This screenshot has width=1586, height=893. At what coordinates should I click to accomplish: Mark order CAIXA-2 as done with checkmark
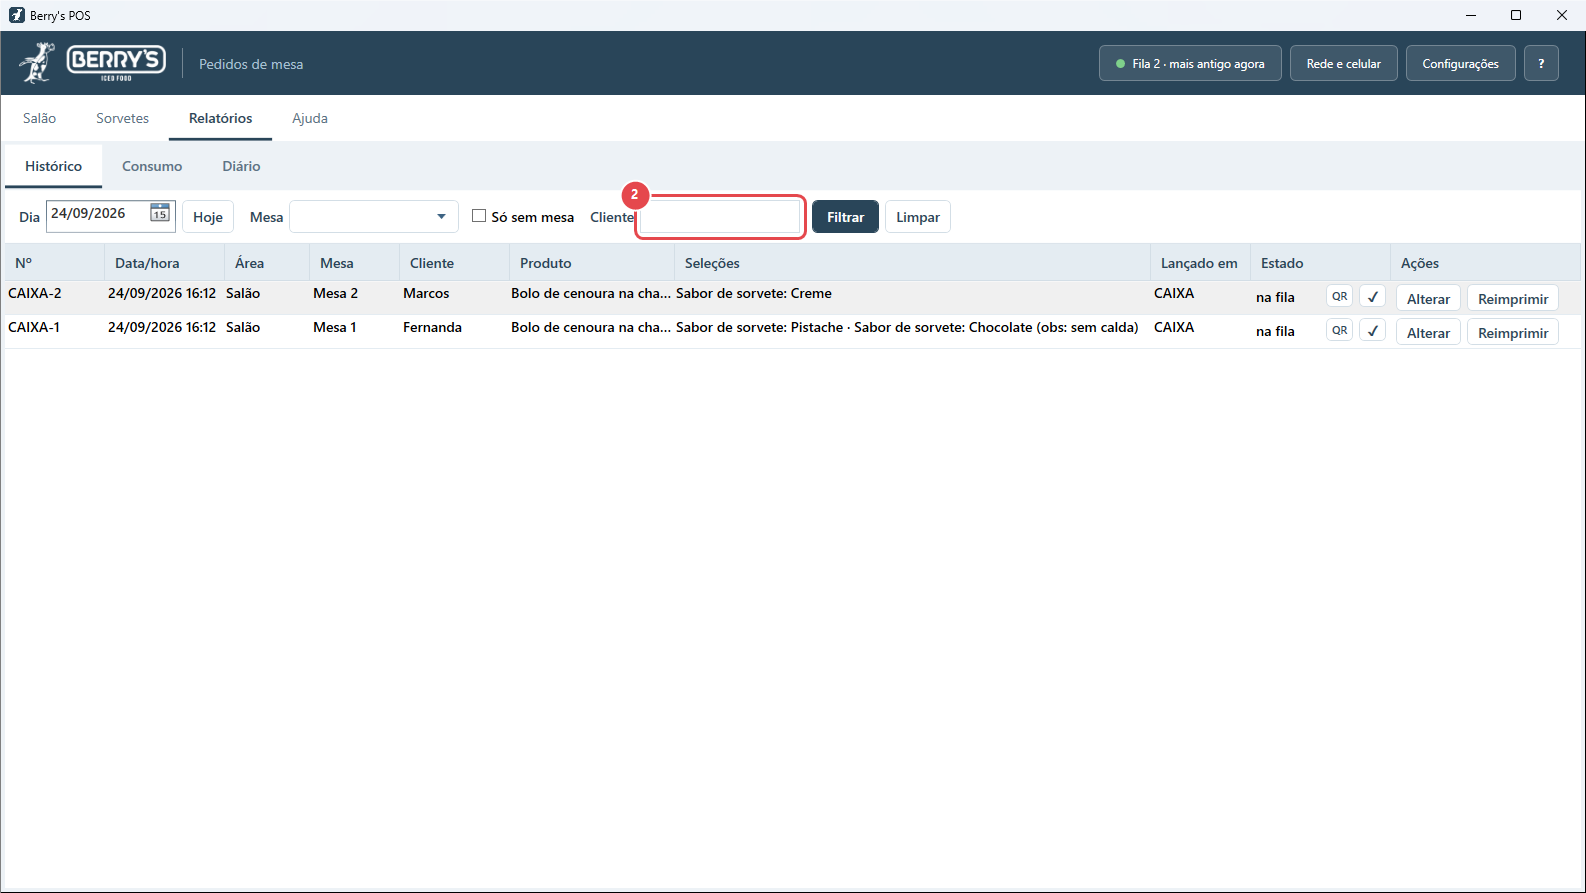click(1372, 297)
